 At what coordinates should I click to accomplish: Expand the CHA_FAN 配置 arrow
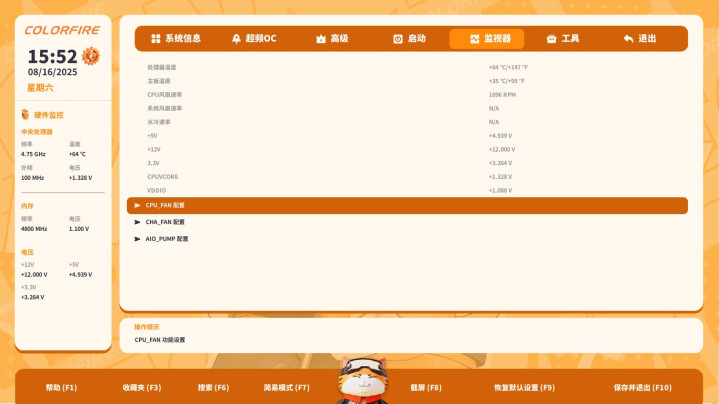[137, 222]
